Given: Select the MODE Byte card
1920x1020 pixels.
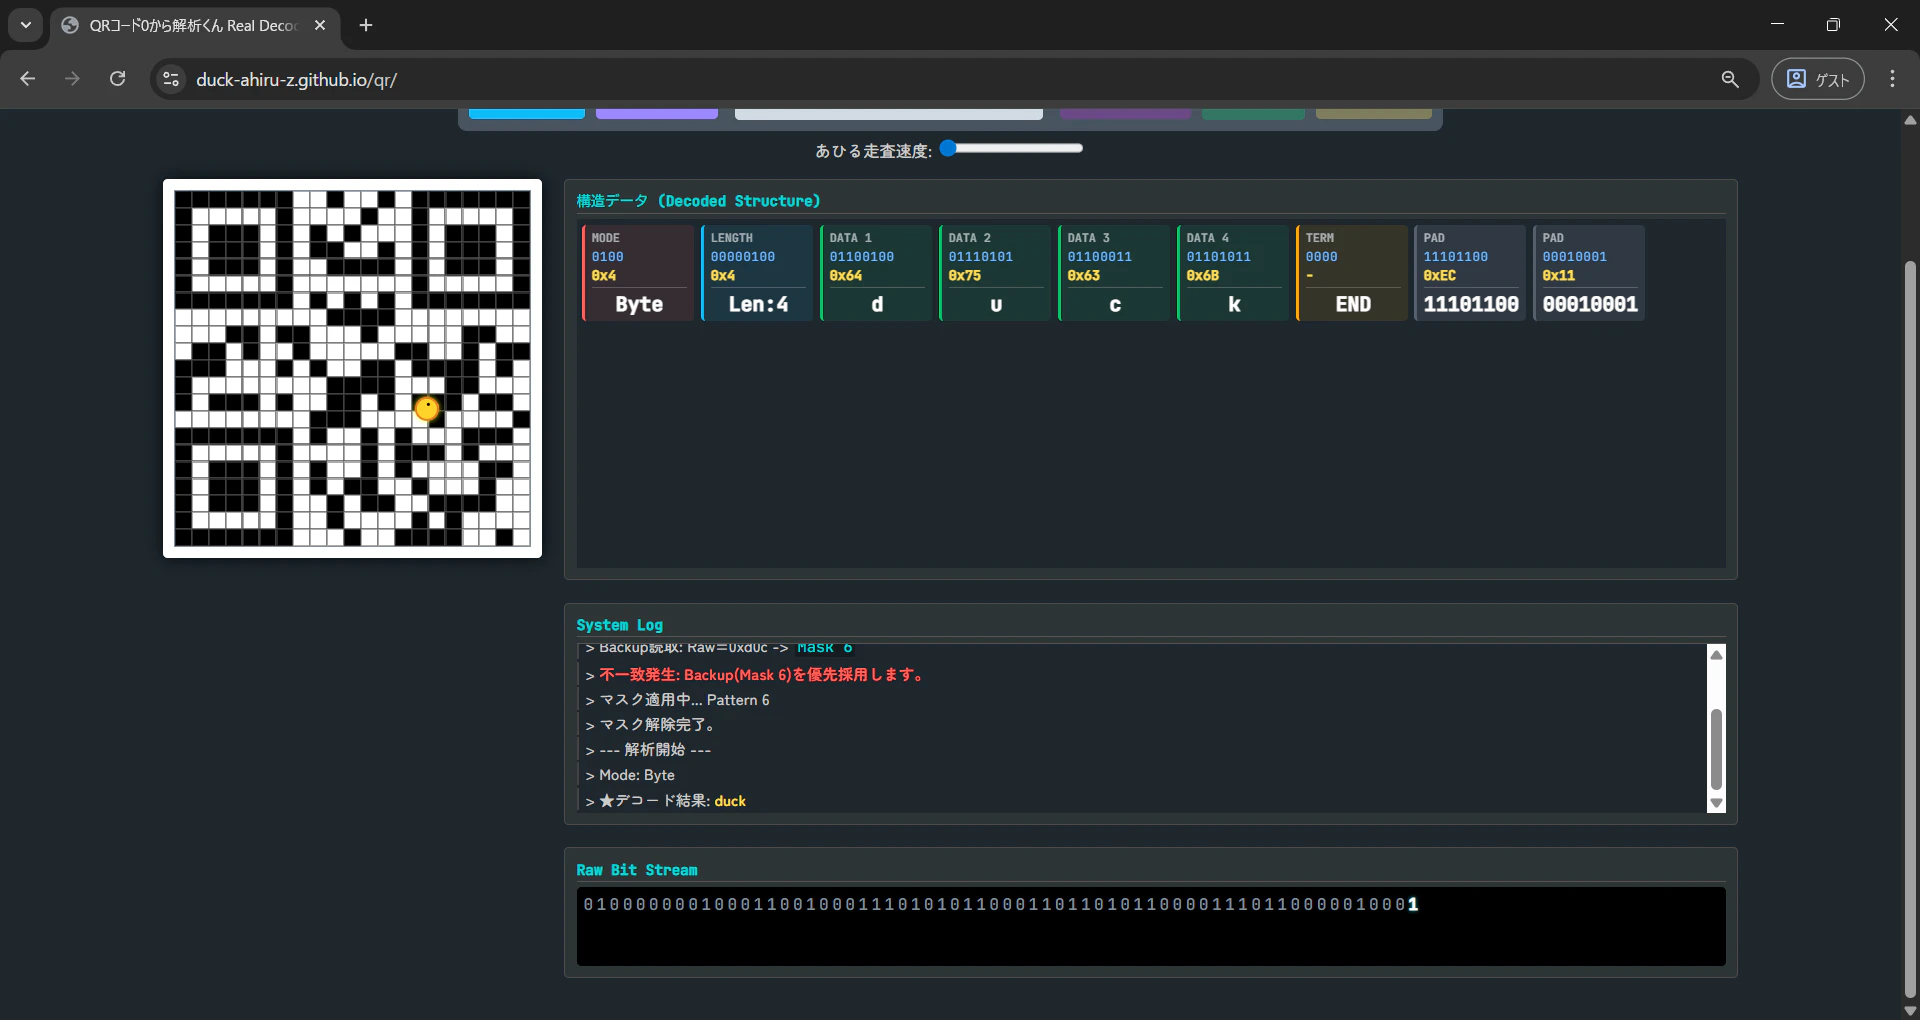Looking at the screenshot, I should [x=638, y=273].
